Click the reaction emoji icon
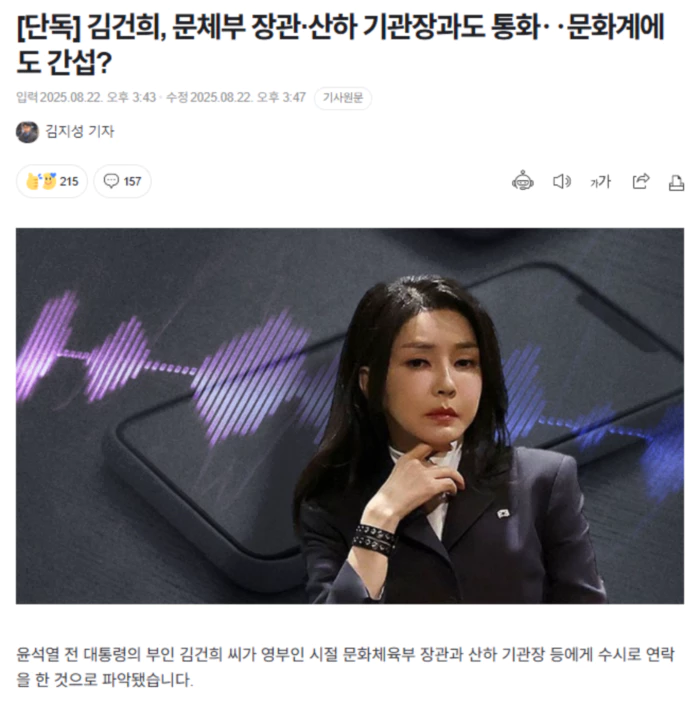 pos(41,181)
